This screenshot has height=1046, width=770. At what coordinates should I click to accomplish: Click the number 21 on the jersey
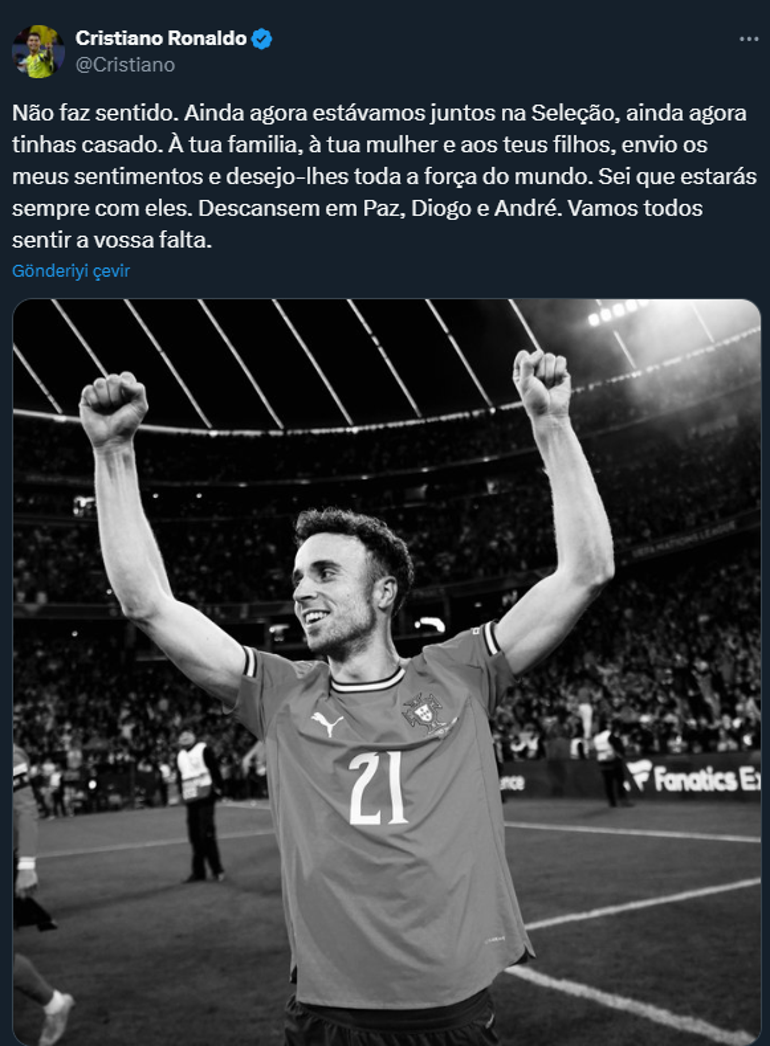(377, 788)
